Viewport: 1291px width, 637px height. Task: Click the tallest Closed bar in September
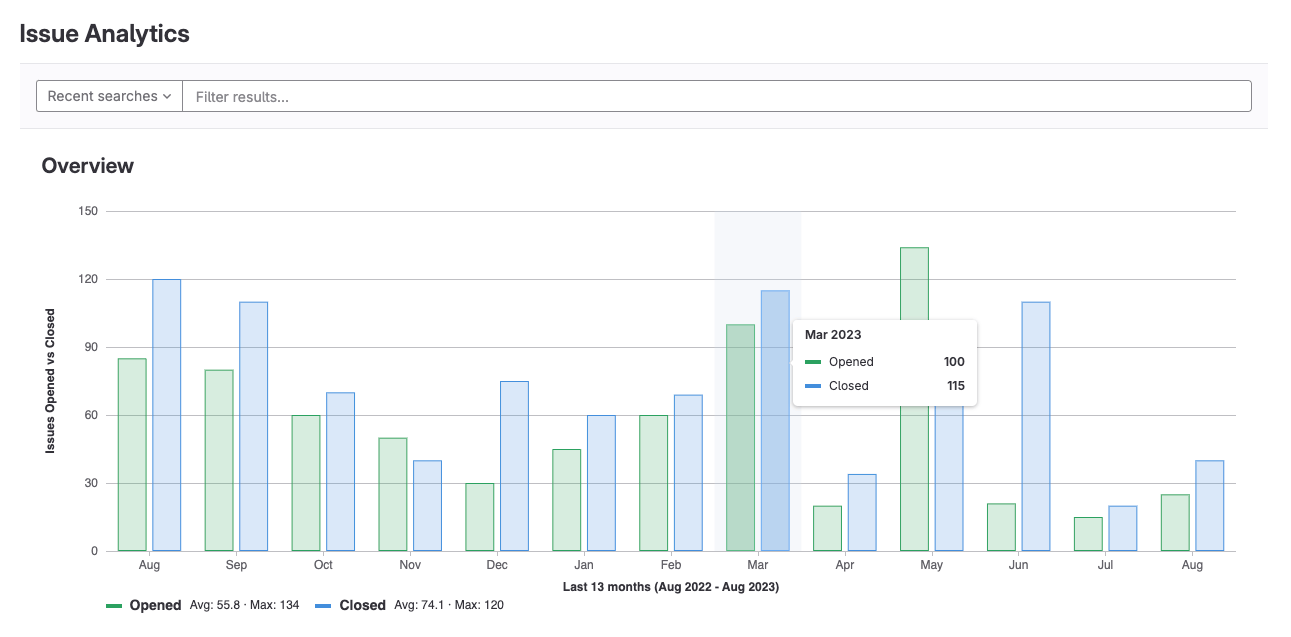click(x=252, y=420)
